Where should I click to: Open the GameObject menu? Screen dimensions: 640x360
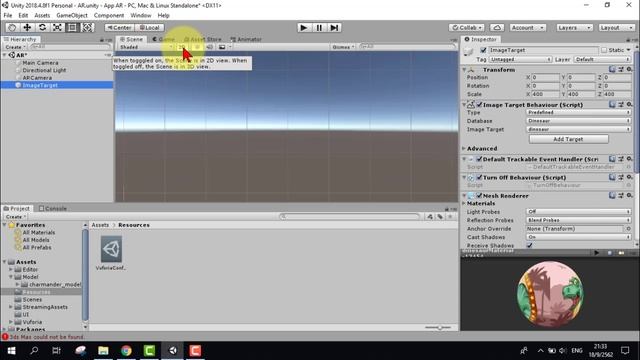pyautogui.click(x=72, y=15)
